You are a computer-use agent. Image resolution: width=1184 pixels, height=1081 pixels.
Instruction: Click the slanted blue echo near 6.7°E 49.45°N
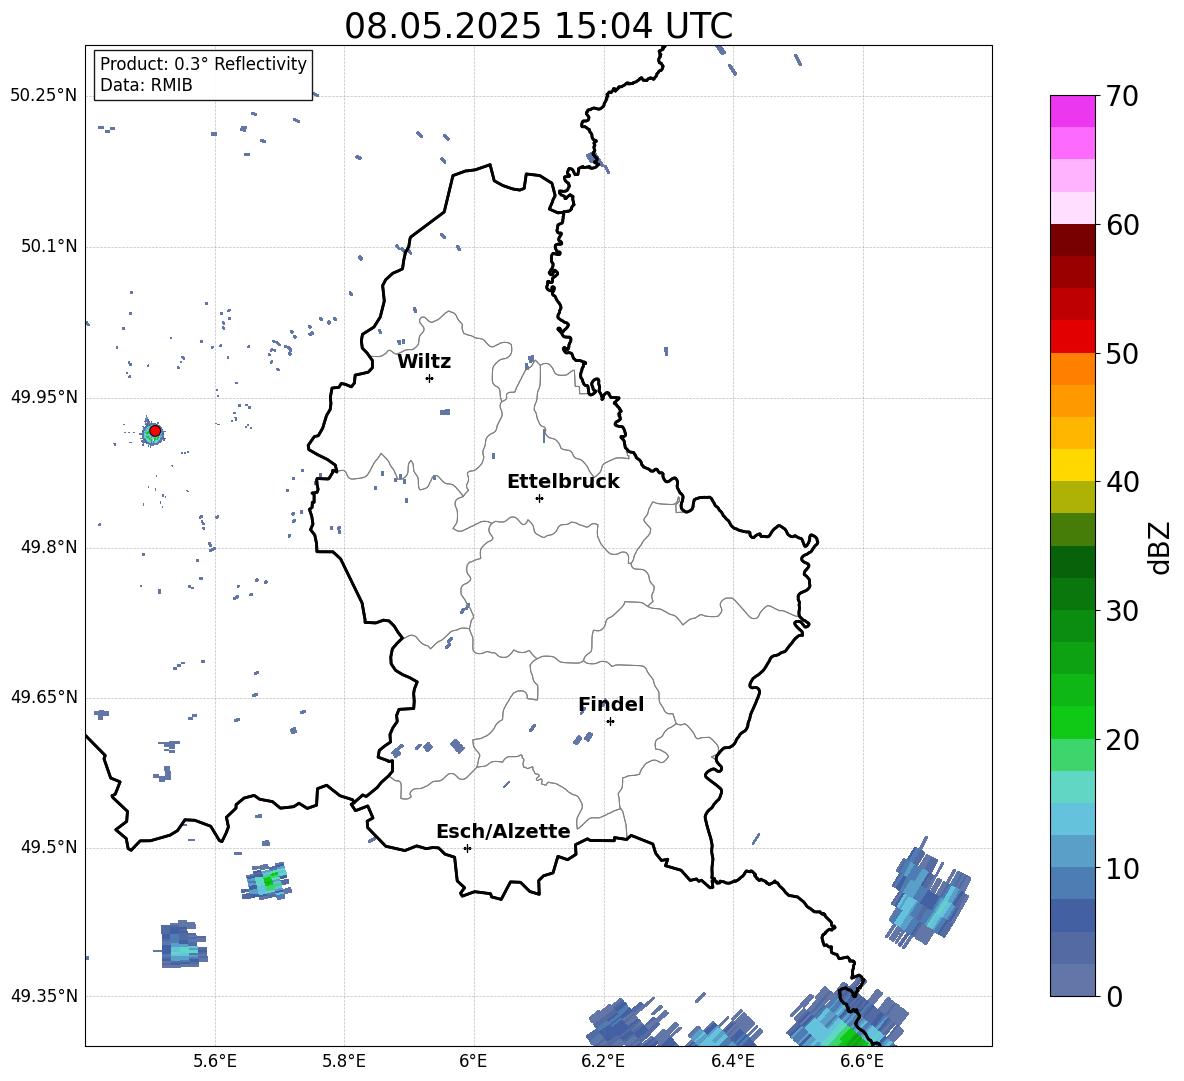(x=928, y=892)
